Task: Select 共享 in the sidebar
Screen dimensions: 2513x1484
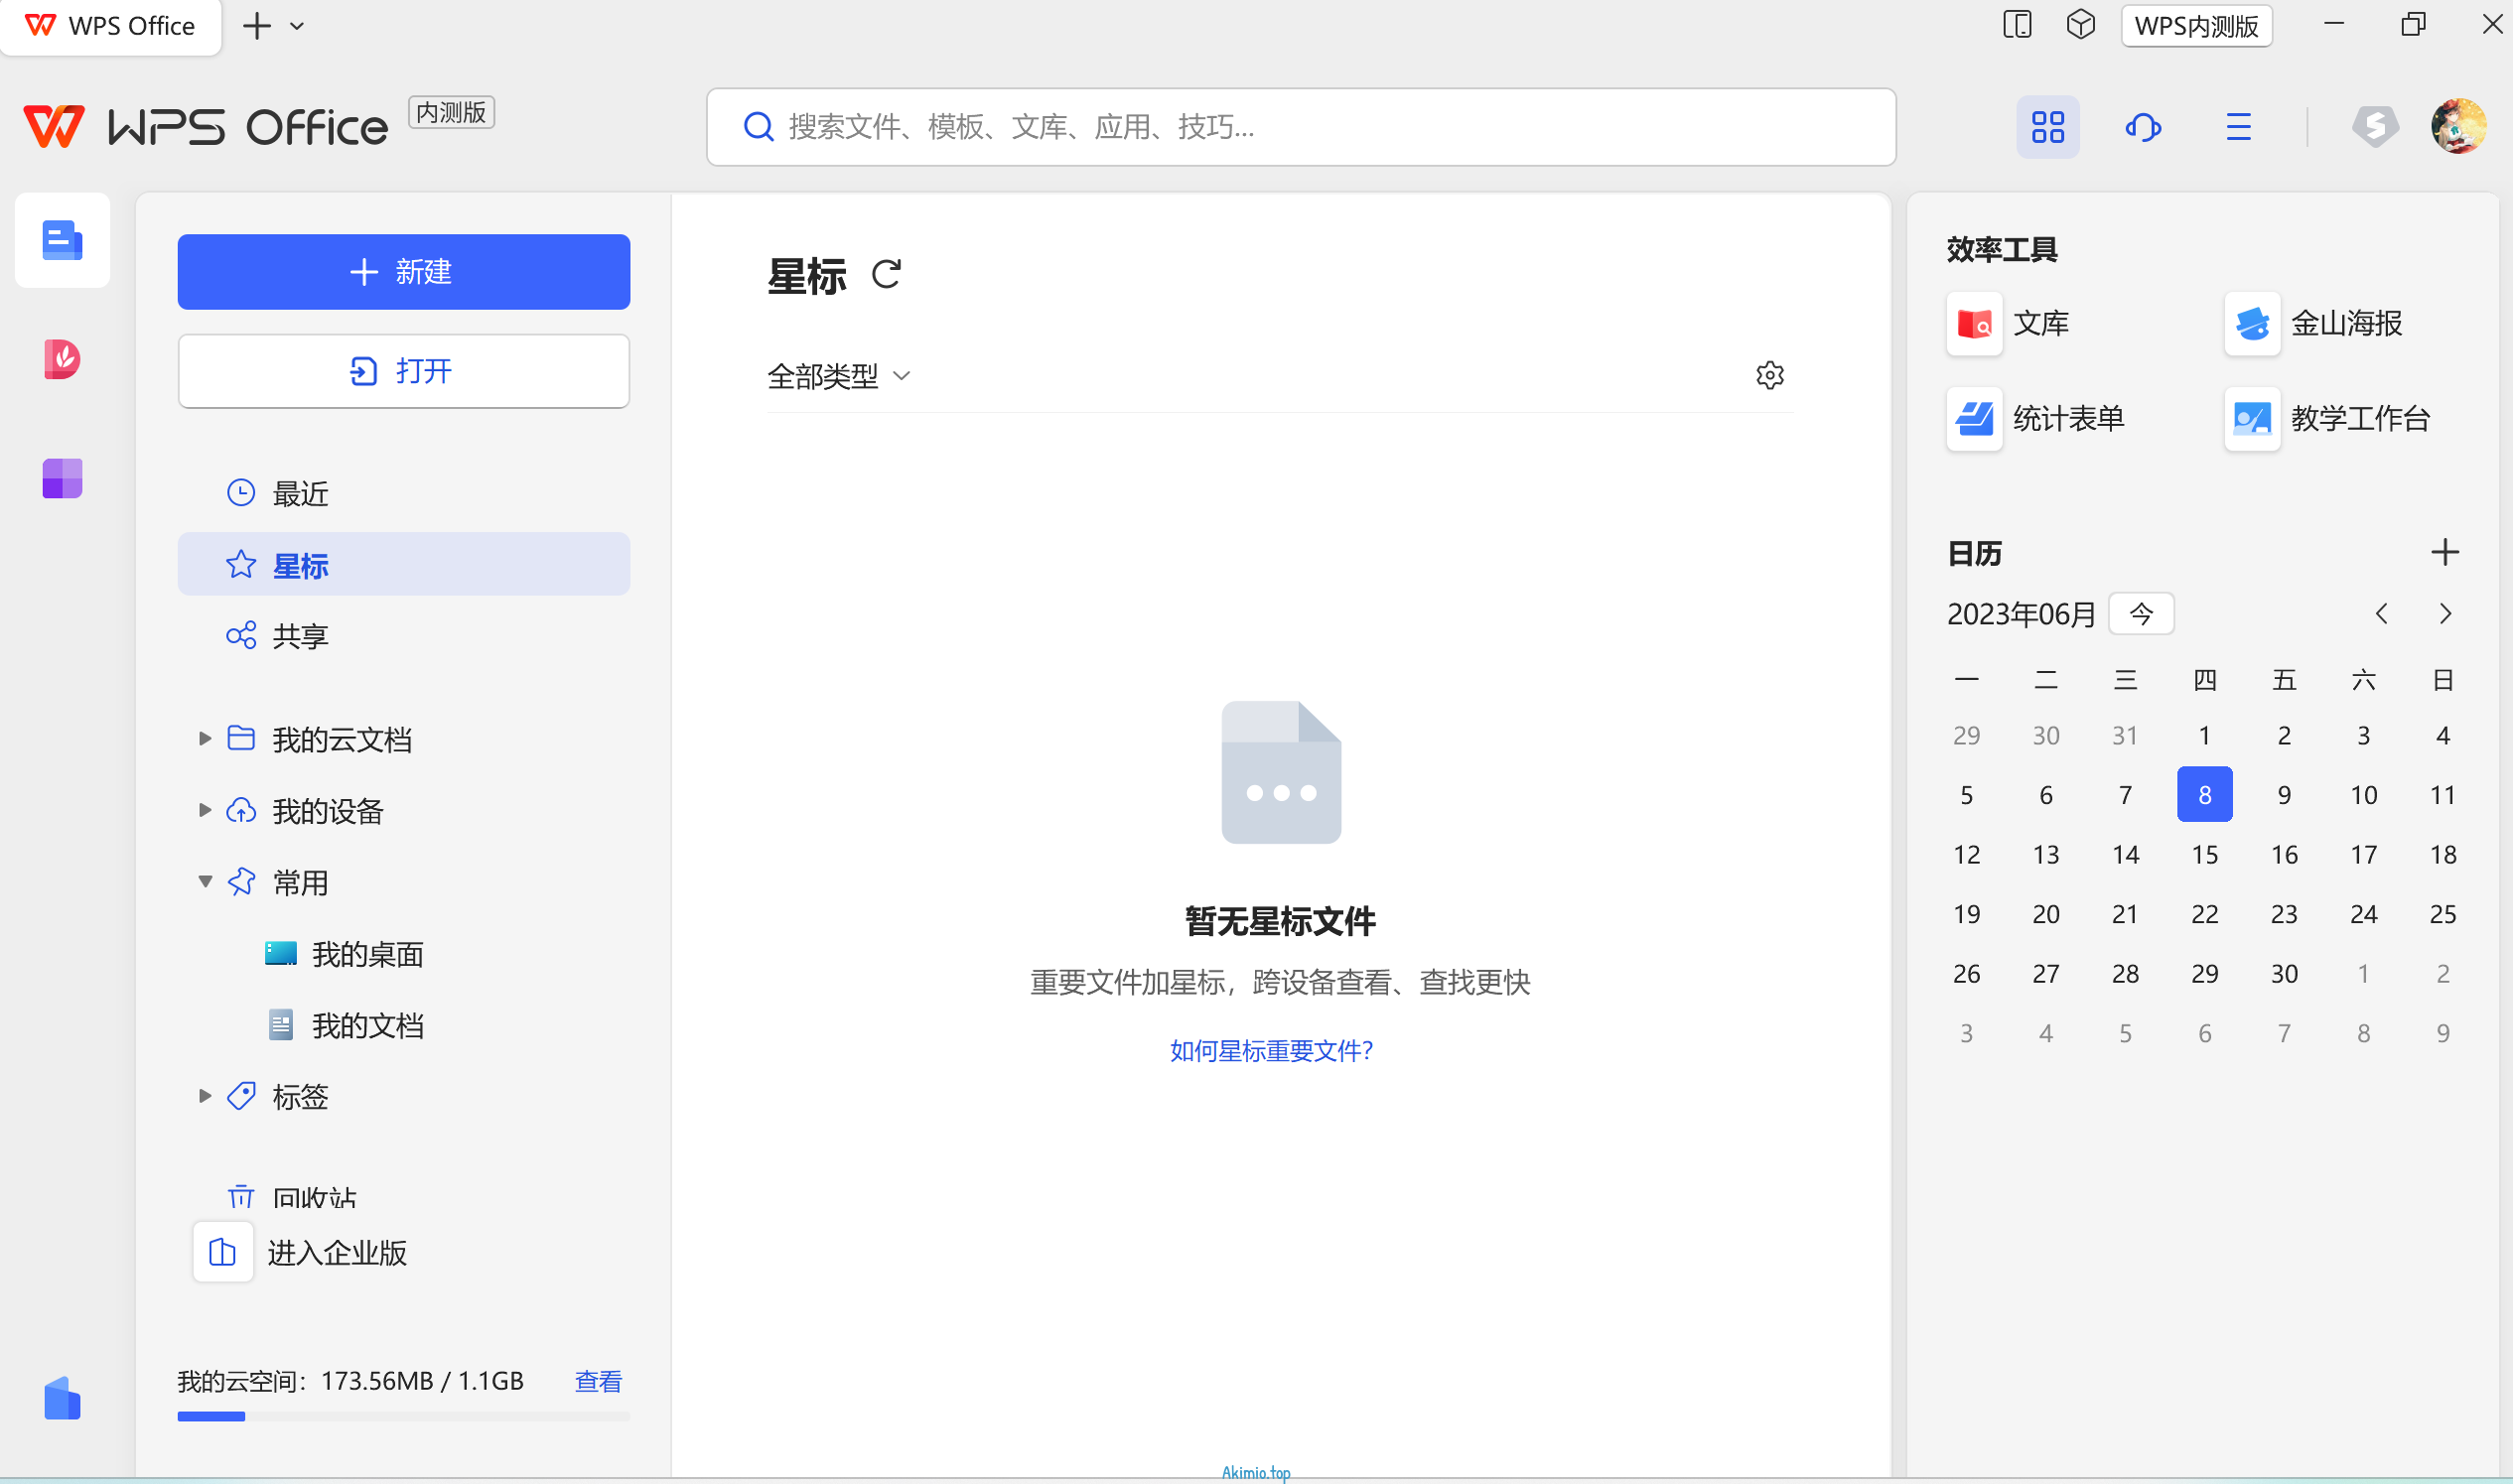Action: click(403, 635)
